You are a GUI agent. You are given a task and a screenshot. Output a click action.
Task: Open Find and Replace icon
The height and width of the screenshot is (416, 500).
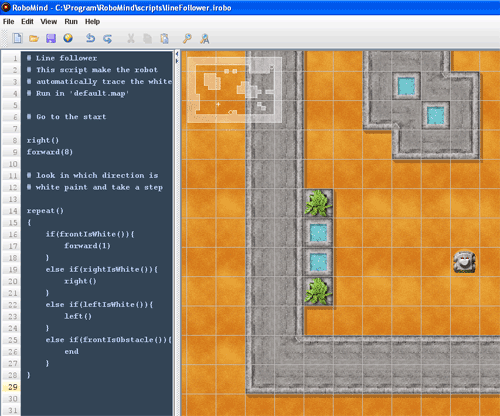204,39
